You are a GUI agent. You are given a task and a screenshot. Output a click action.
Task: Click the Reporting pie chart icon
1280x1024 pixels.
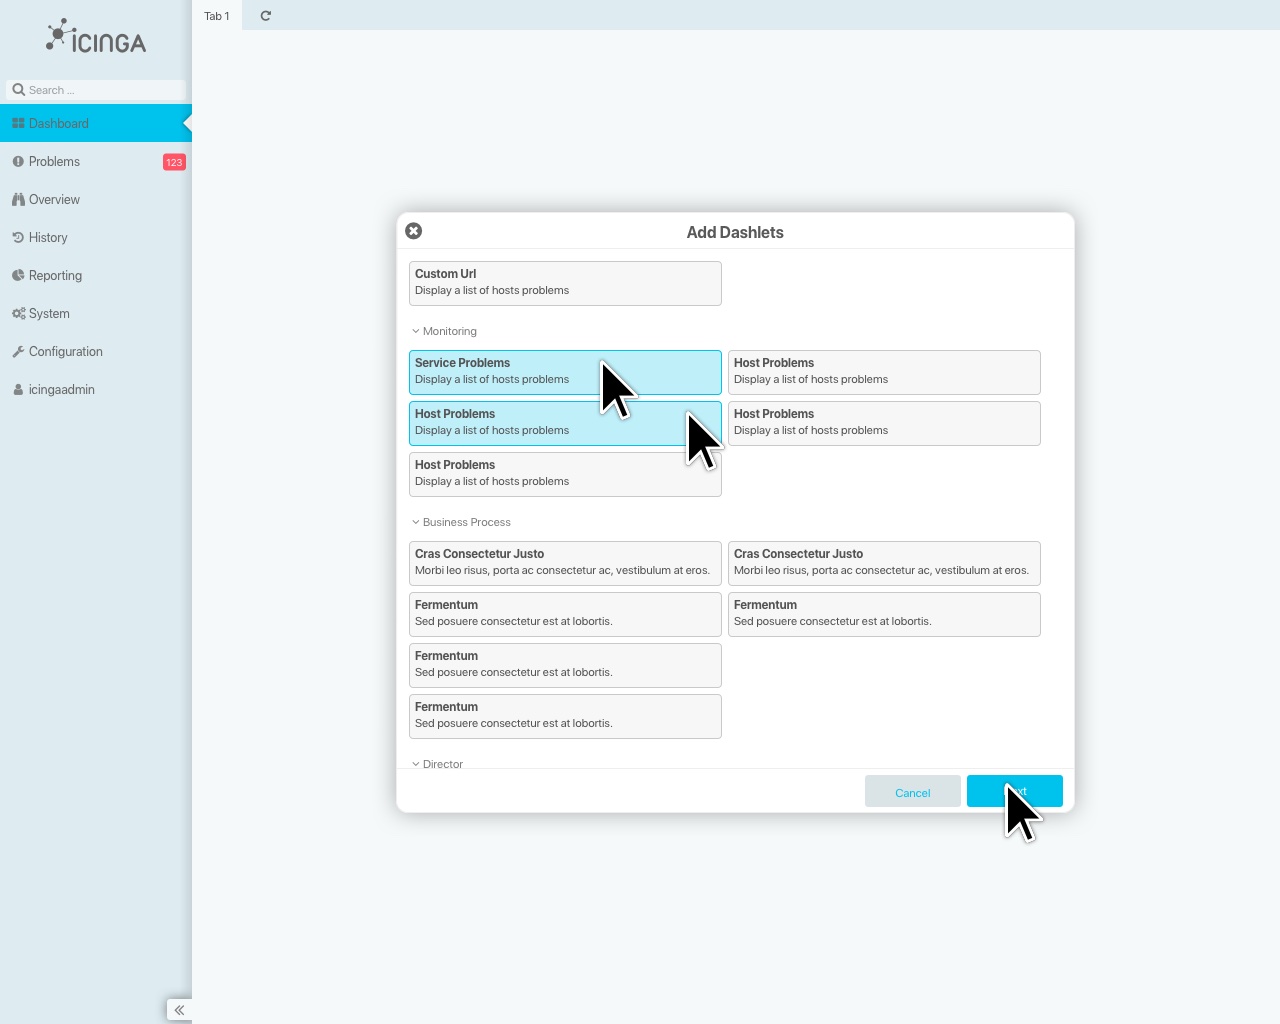20,275
